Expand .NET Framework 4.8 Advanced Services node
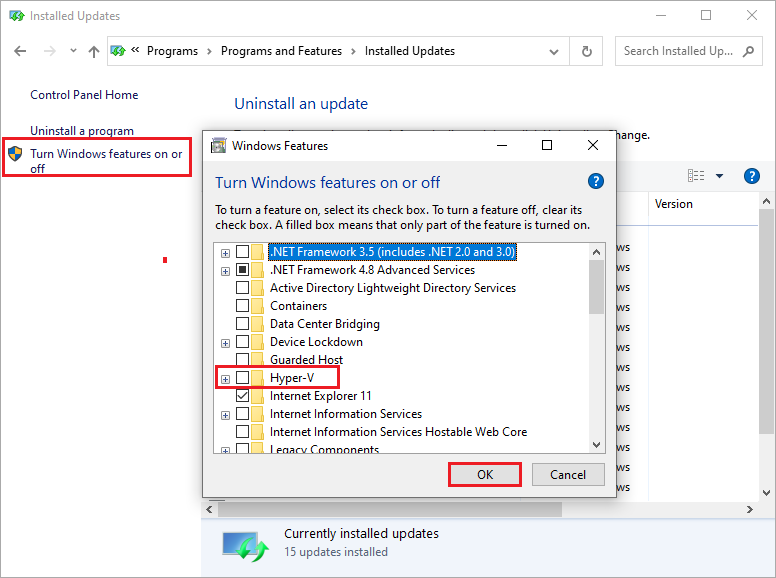 tap(226, 271)
